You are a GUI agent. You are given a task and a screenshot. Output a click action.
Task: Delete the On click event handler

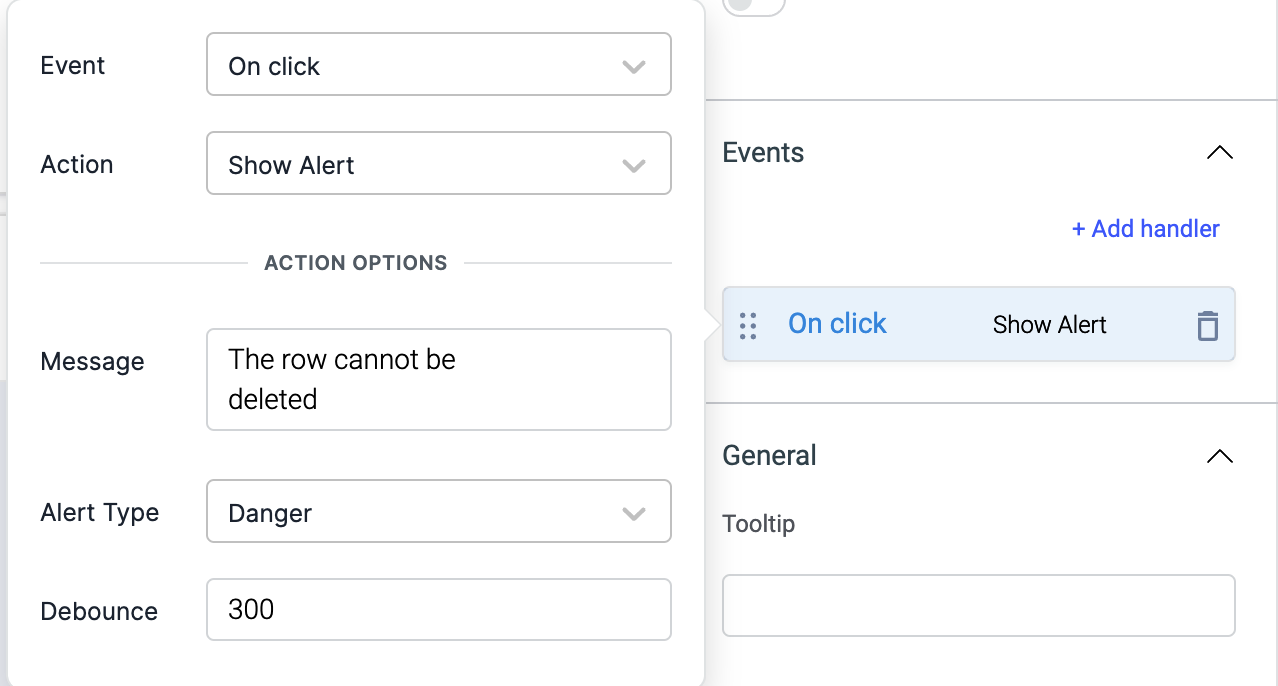(x=1207, y=325)
